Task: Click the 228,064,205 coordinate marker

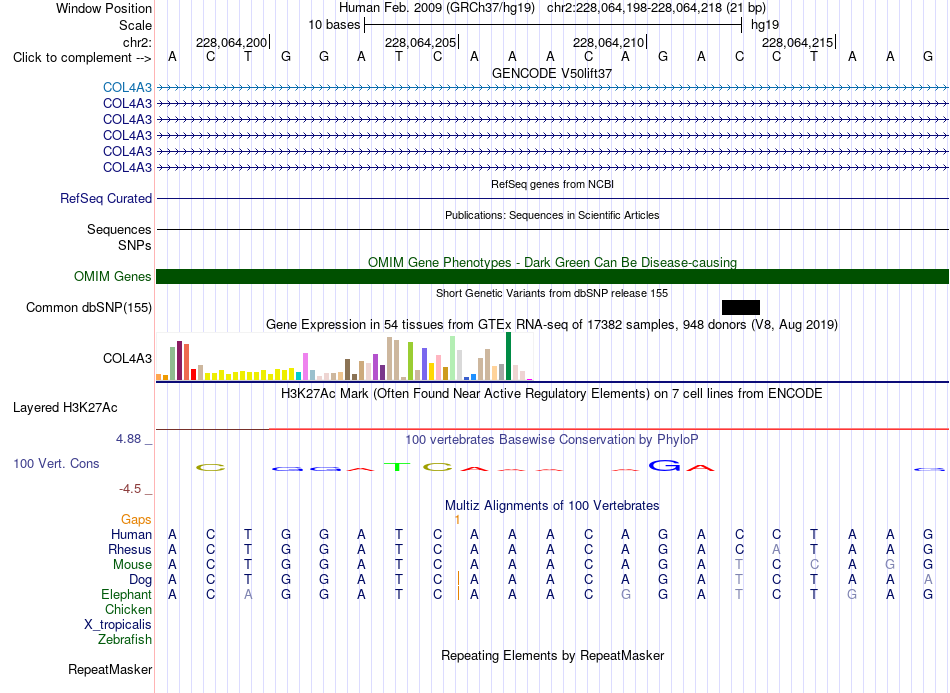Action: (422, 42)
